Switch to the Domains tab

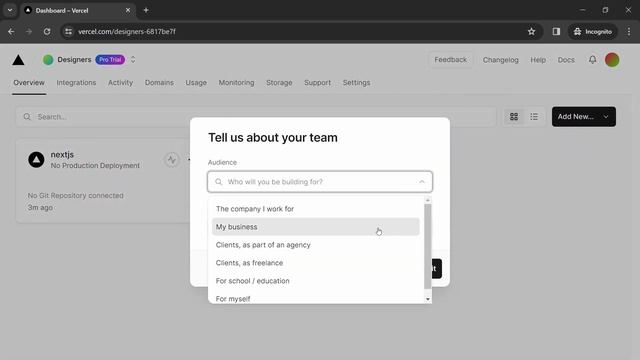pyautogui.click(x=159, y=82)
